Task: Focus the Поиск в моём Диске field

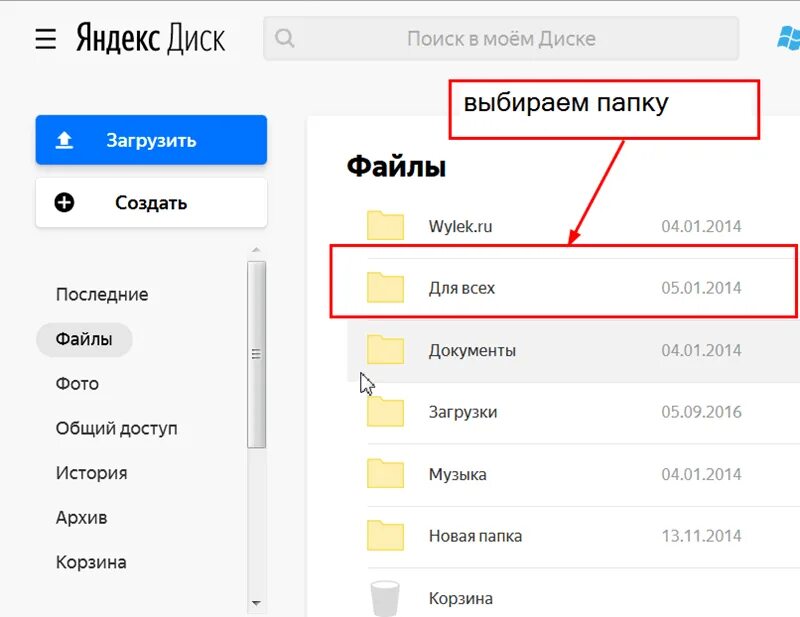Action: coord(501,38)
